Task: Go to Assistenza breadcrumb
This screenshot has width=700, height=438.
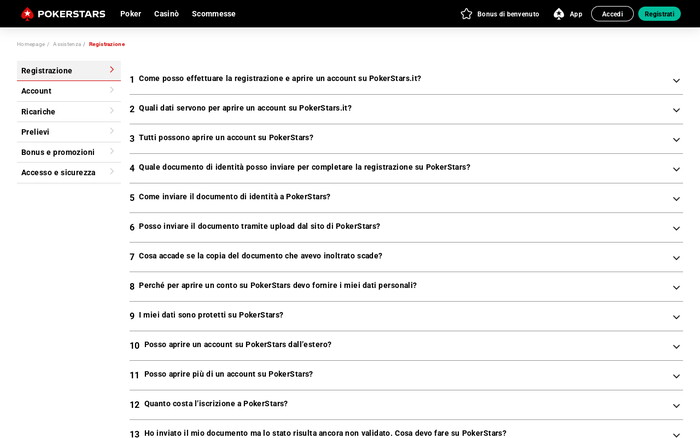Action: coord(67,44)
